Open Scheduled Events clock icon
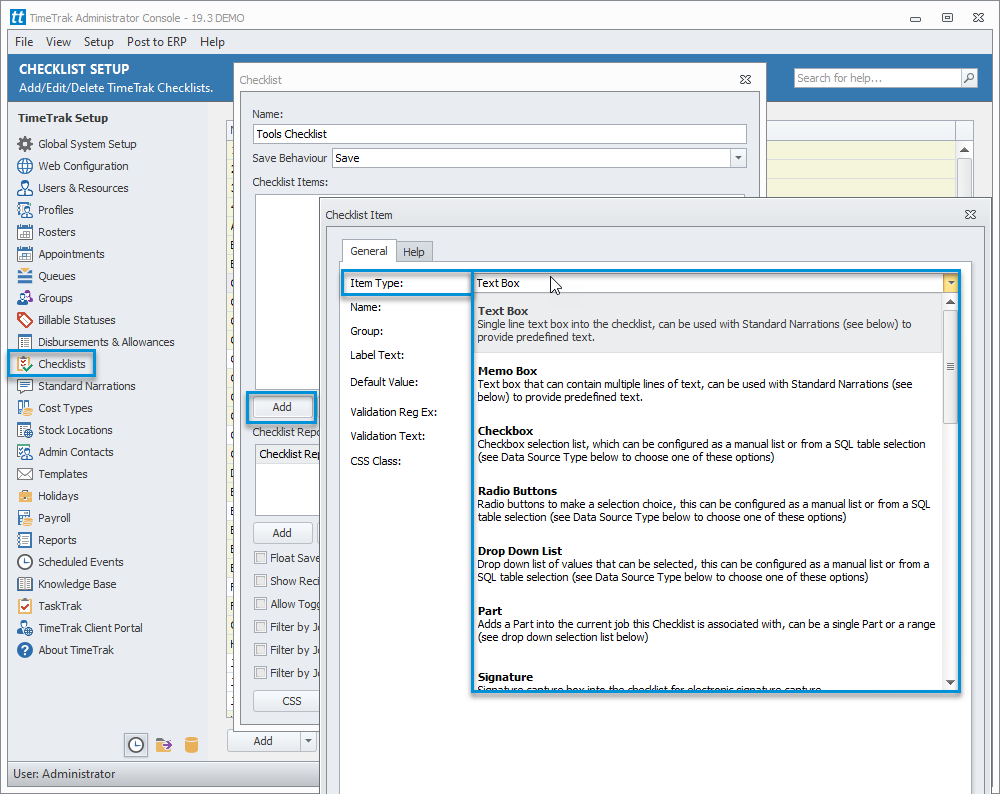The image size is (1000, 794). [25, 562]
